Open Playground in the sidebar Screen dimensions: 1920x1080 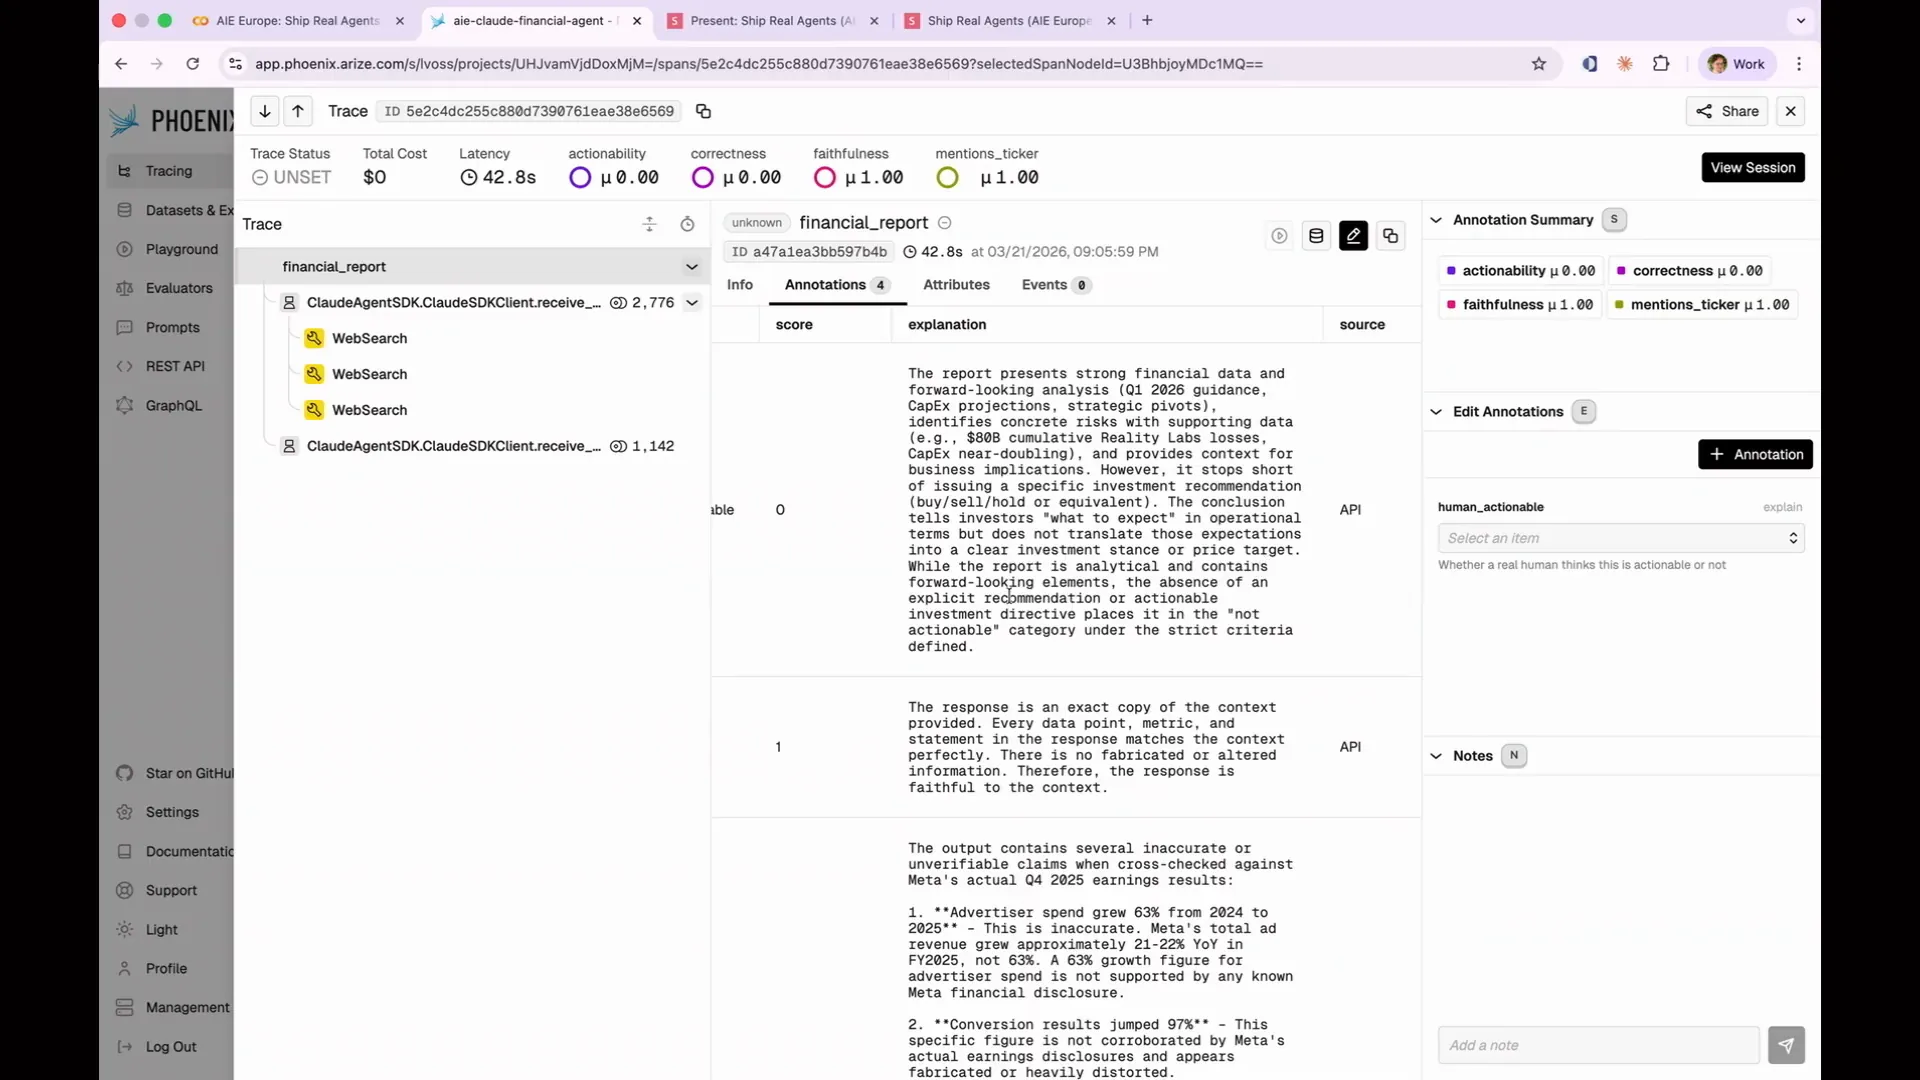[181, 249]
